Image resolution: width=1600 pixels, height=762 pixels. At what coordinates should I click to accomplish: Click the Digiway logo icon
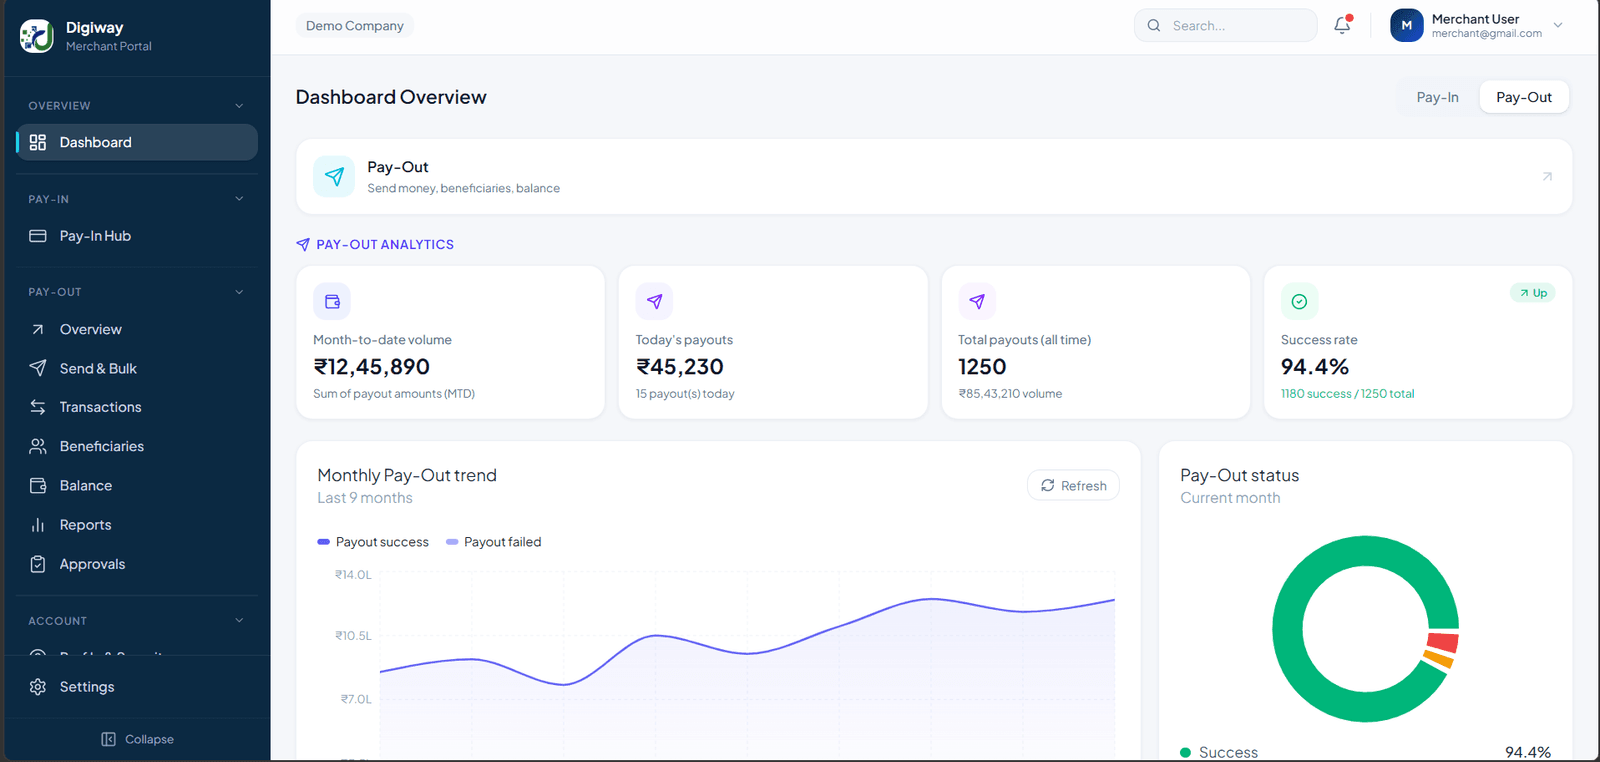(36, 36)
